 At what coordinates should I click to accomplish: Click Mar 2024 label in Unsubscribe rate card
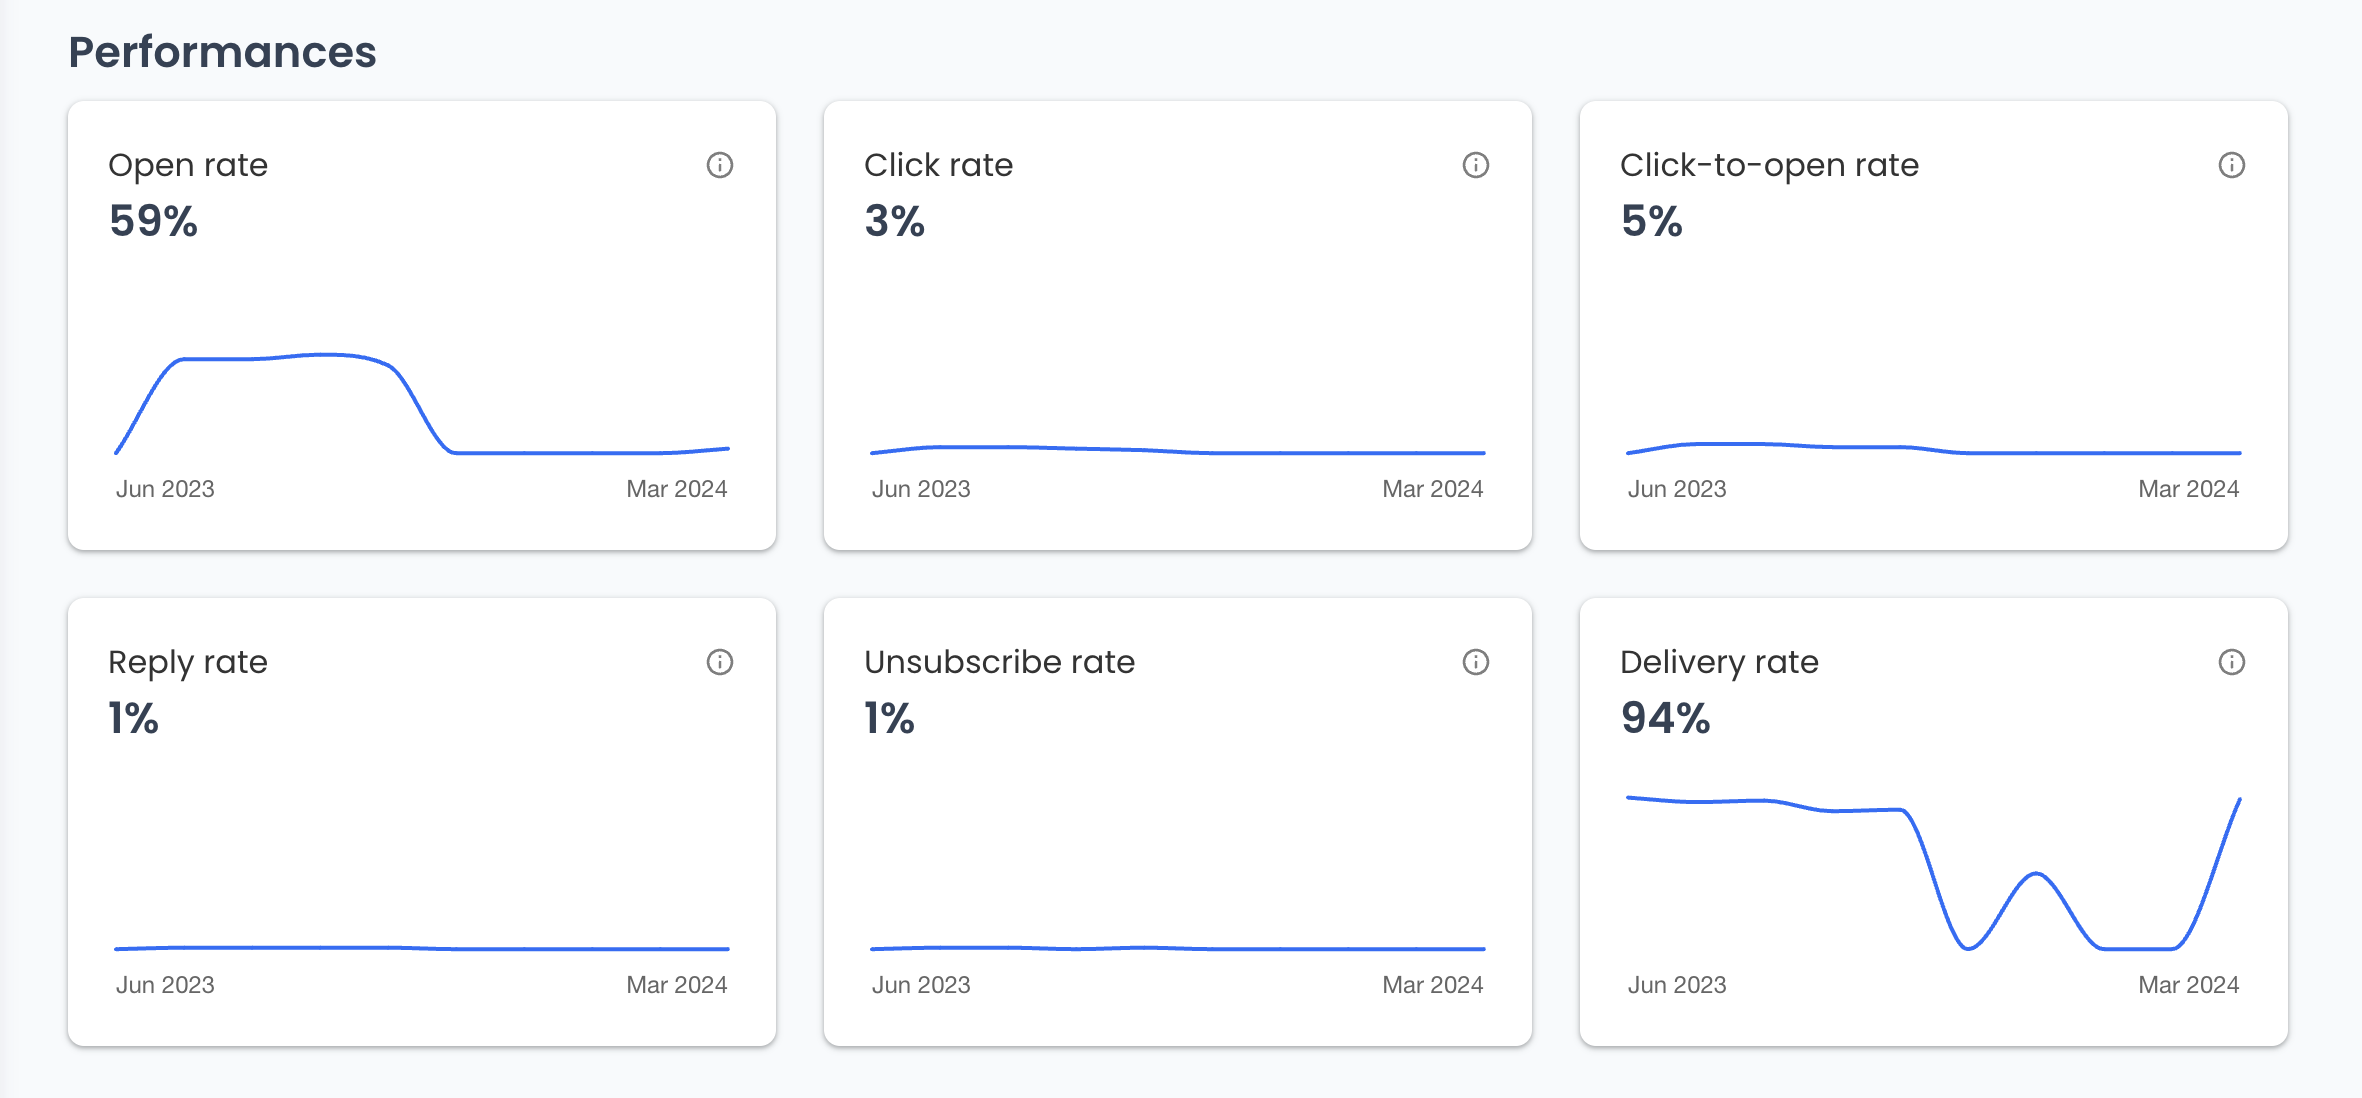(x=1433, y=985)
